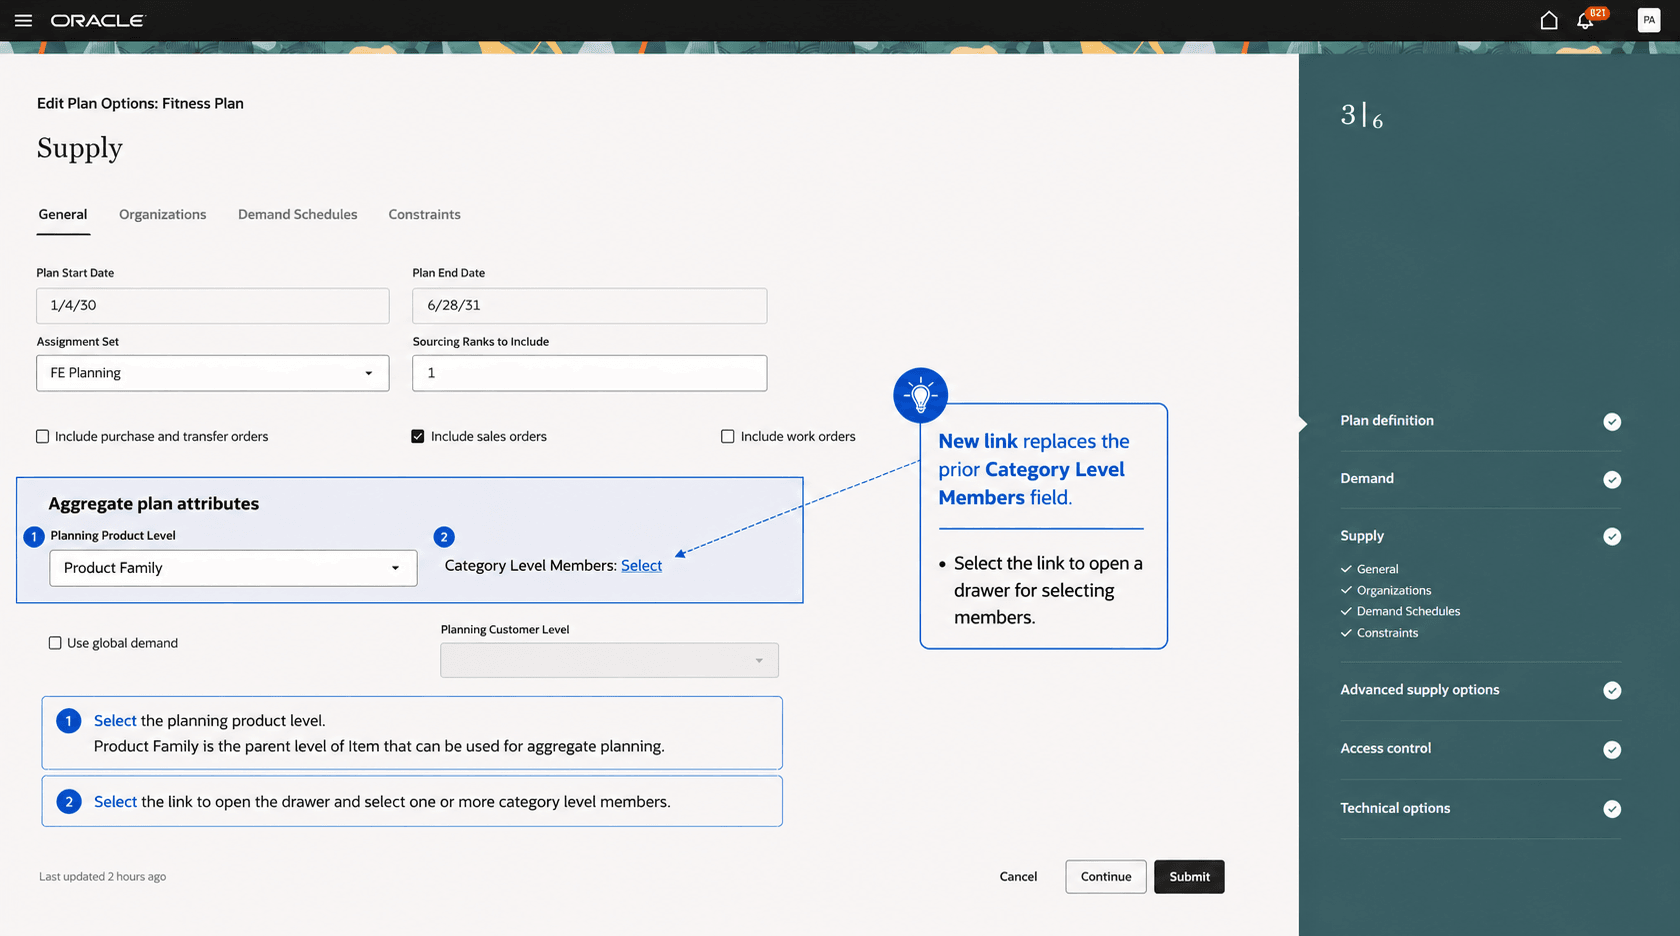Switch to the Organizations tab
1680x936 pixels.
pyautogui.click(x=163, y=215)
